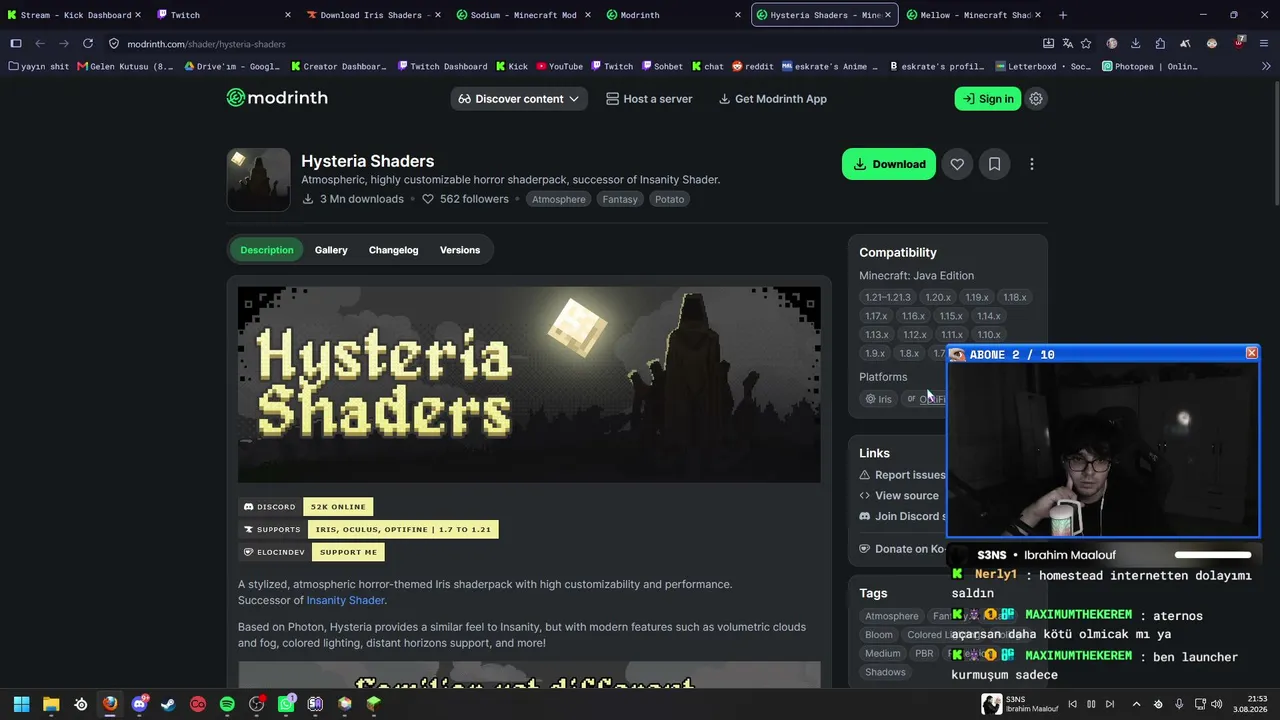Click the Iris platform chip

coord(878,399)
